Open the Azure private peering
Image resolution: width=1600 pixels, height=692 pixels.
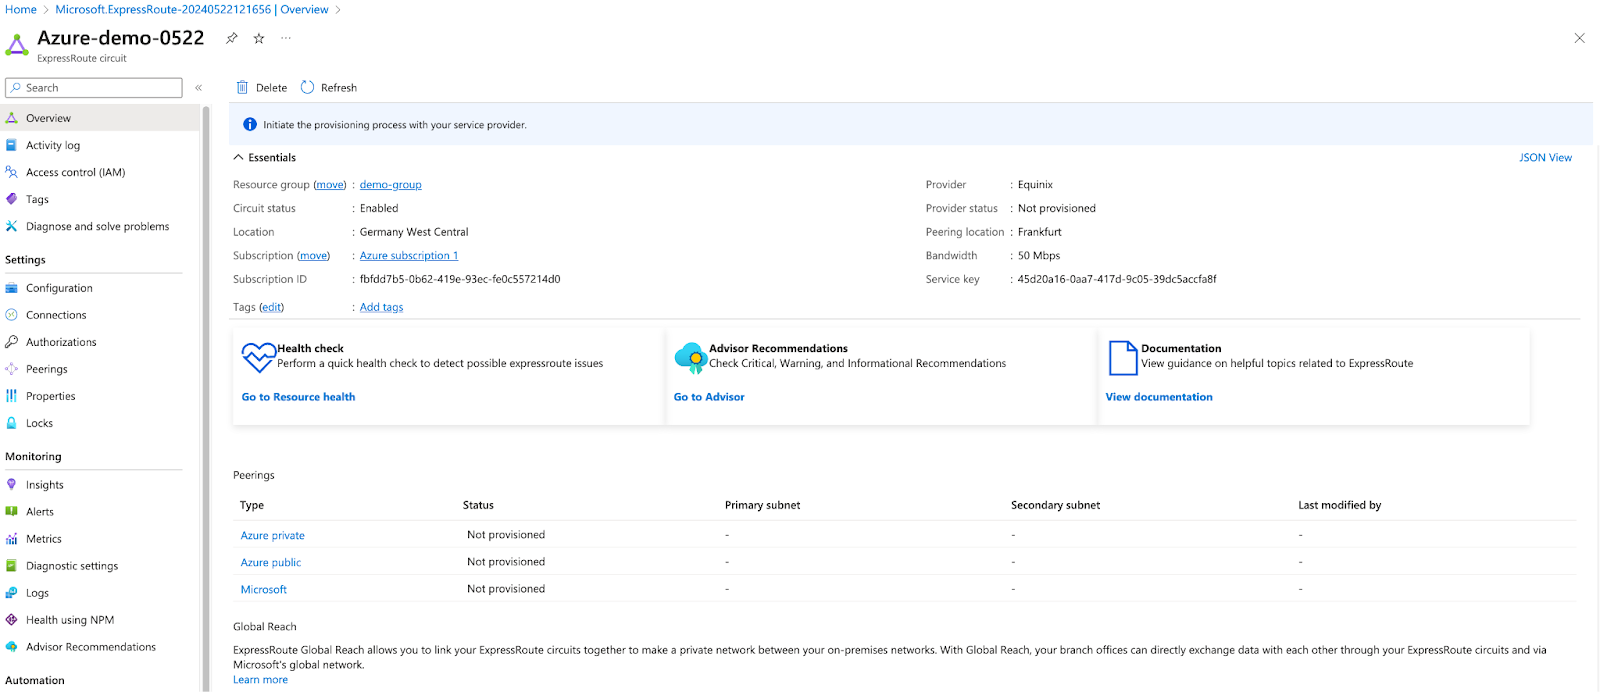(x=273, y=536)
